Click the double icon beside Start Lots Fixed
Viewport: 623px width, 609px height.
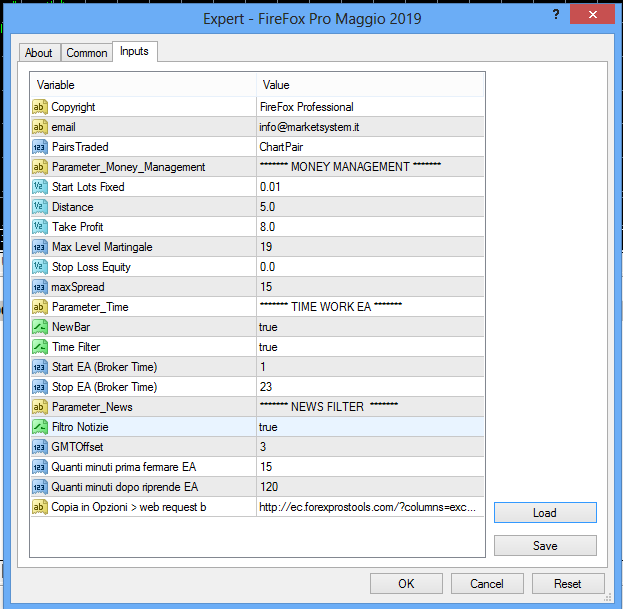click(x=40, y=187)
